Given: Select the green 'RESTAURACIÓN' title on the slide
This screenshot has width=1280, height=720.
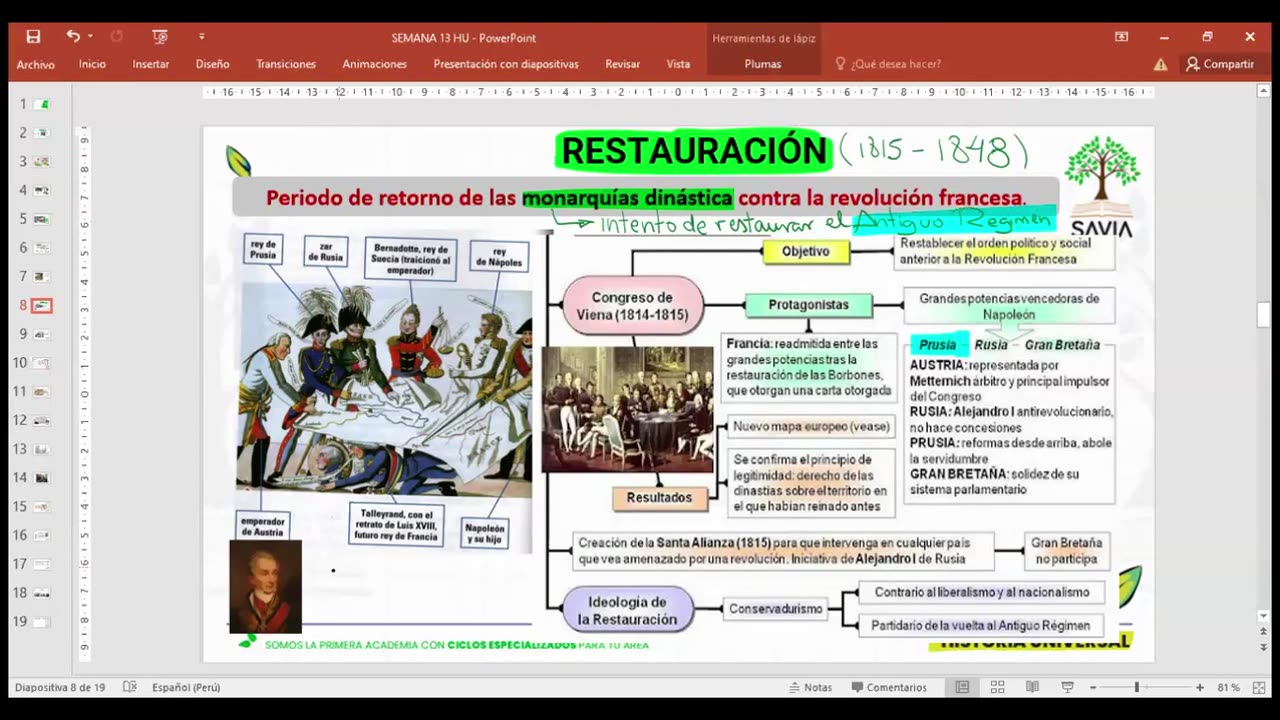Looking at the screenshot, I should pyautogui.click(x=694, y=151).
